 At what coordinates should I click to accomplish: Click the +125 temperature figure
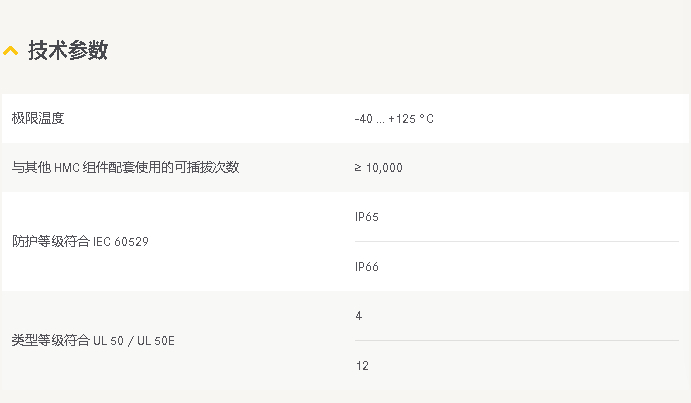point(402,119)
